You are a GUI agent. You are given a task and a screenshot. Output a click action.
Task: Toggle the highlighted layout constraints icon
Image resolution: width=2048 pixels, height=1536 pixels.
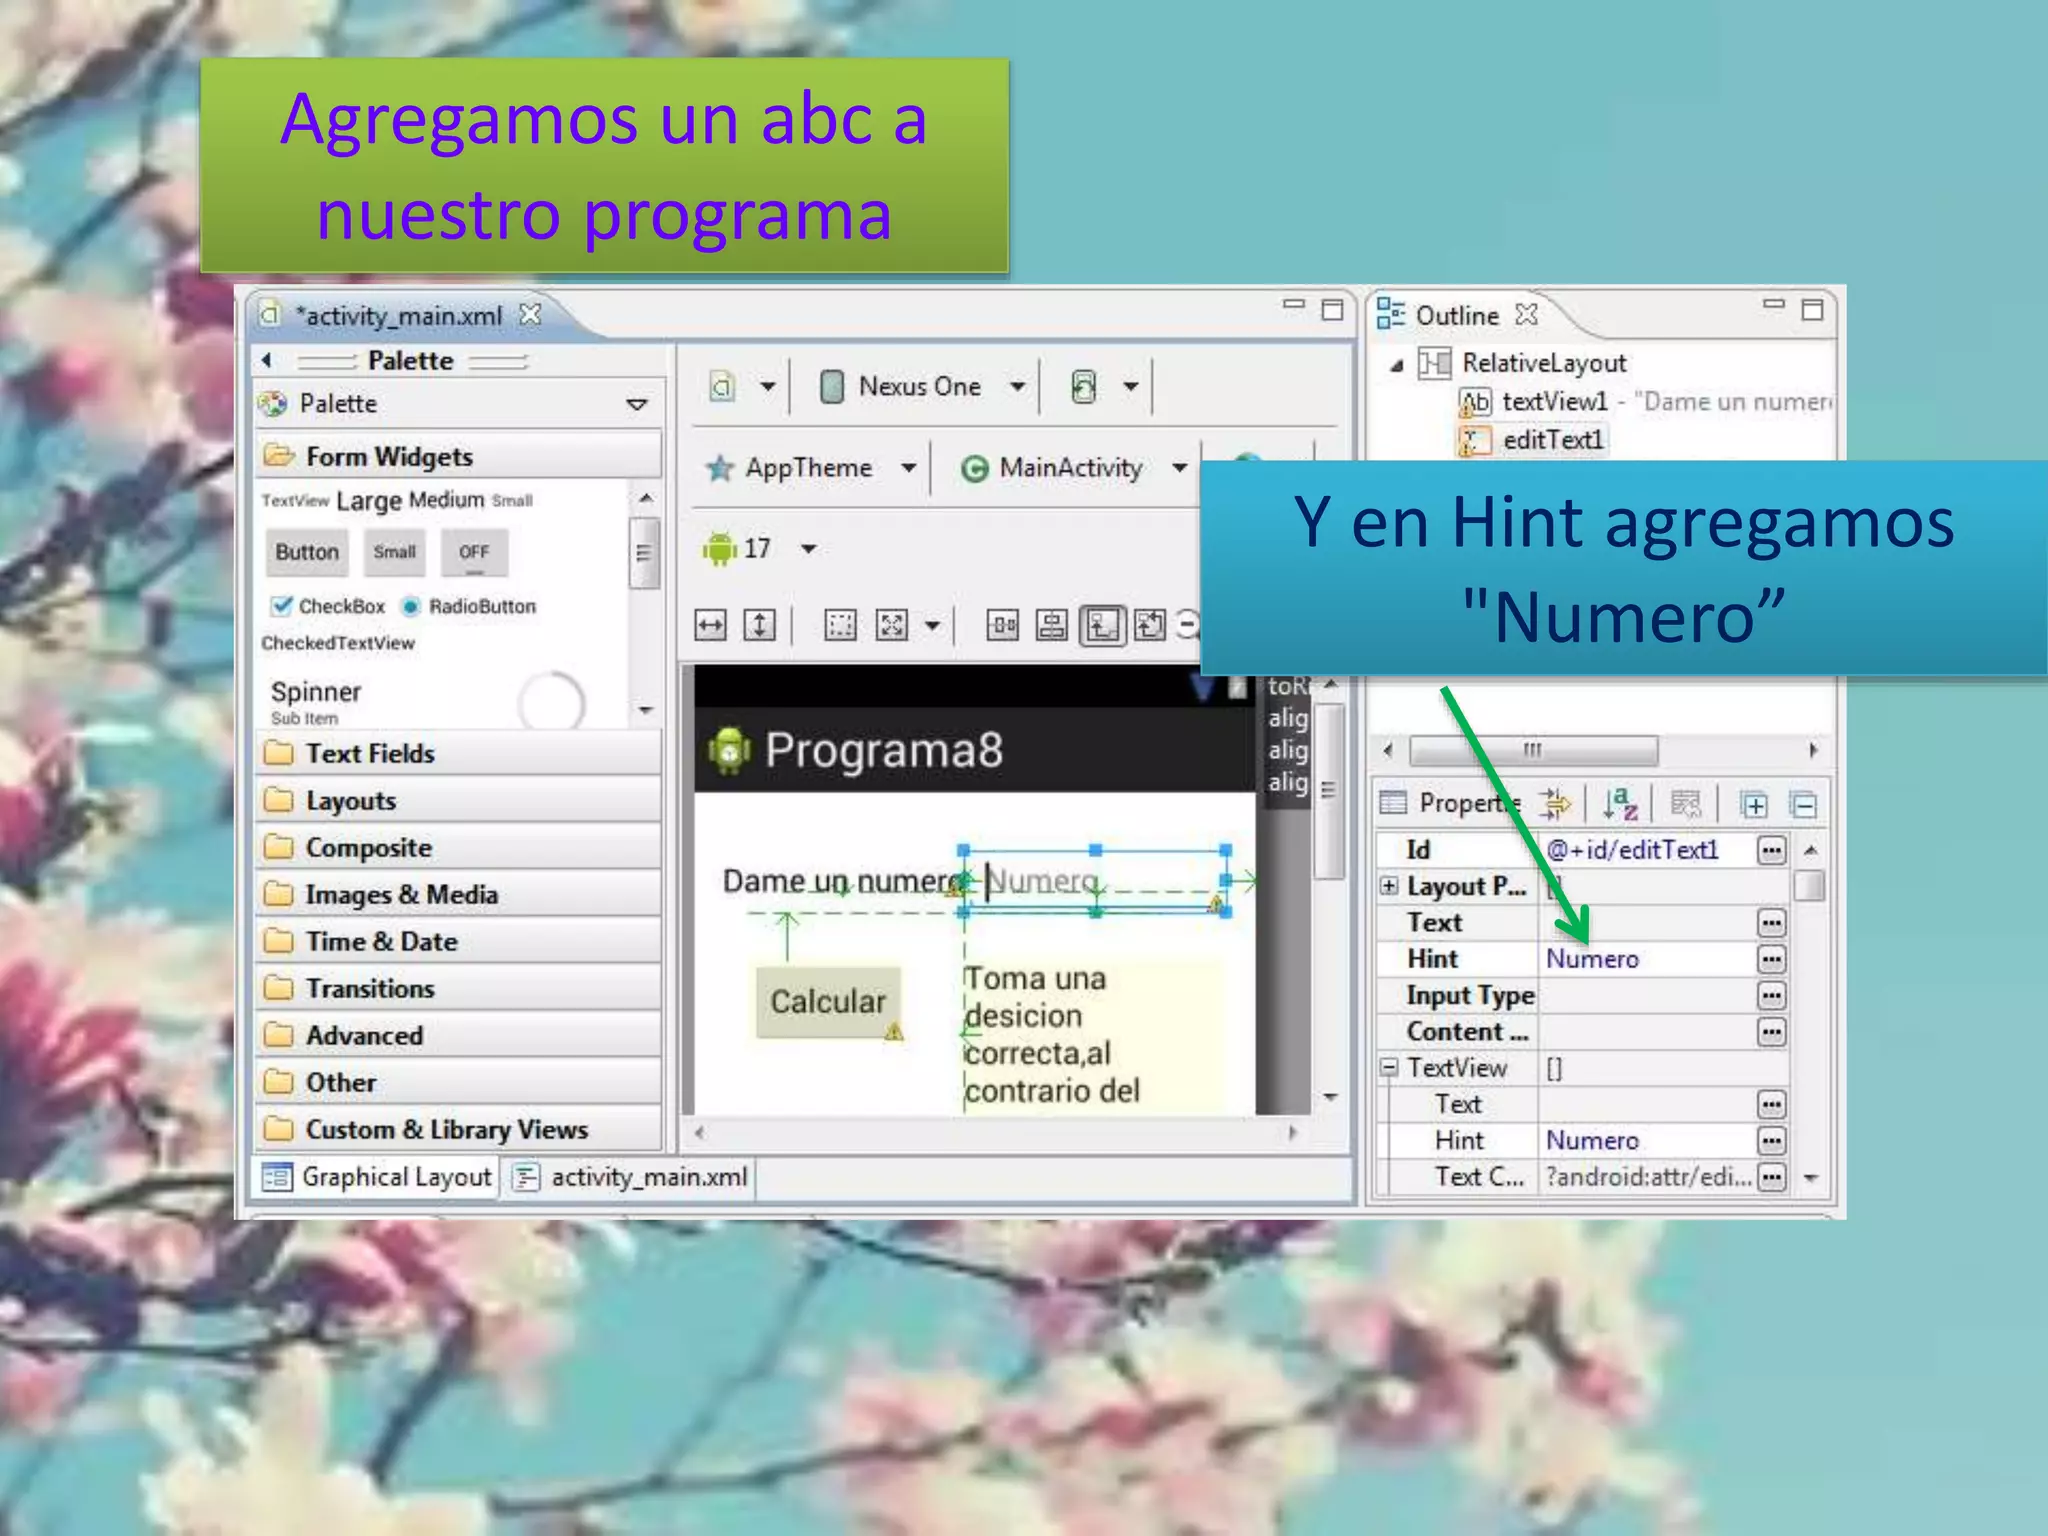[x=1102, y=626]
